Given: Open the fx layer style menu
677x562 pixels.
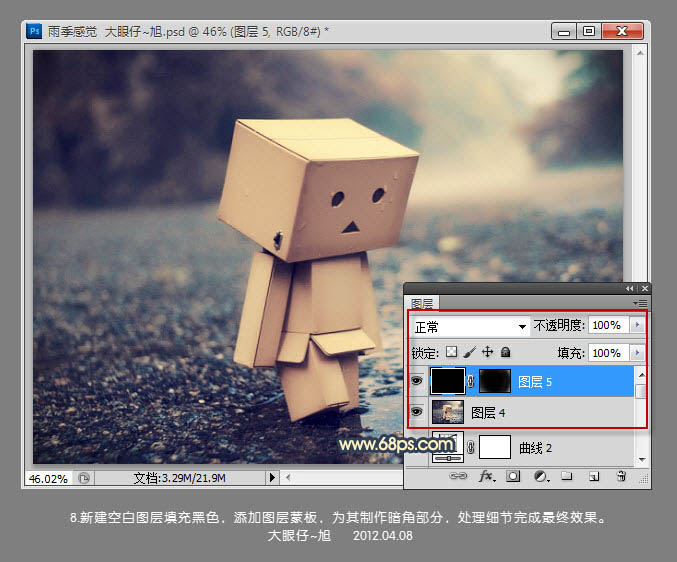Looking at the screenshot, I should (487, 476).
